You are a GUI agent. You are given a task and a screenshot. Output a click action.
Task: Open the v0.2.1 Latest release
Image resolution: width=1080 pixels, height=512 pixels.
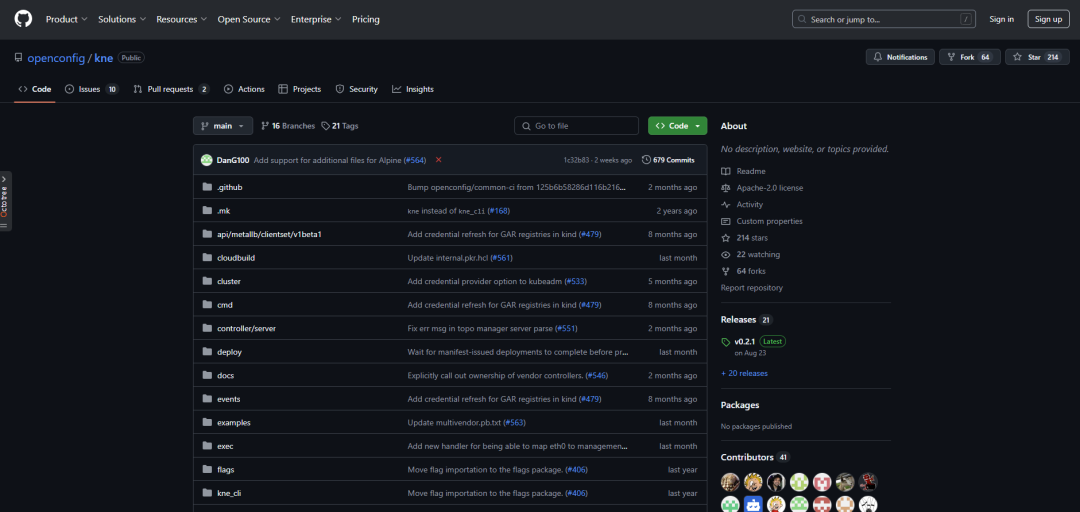754,341
